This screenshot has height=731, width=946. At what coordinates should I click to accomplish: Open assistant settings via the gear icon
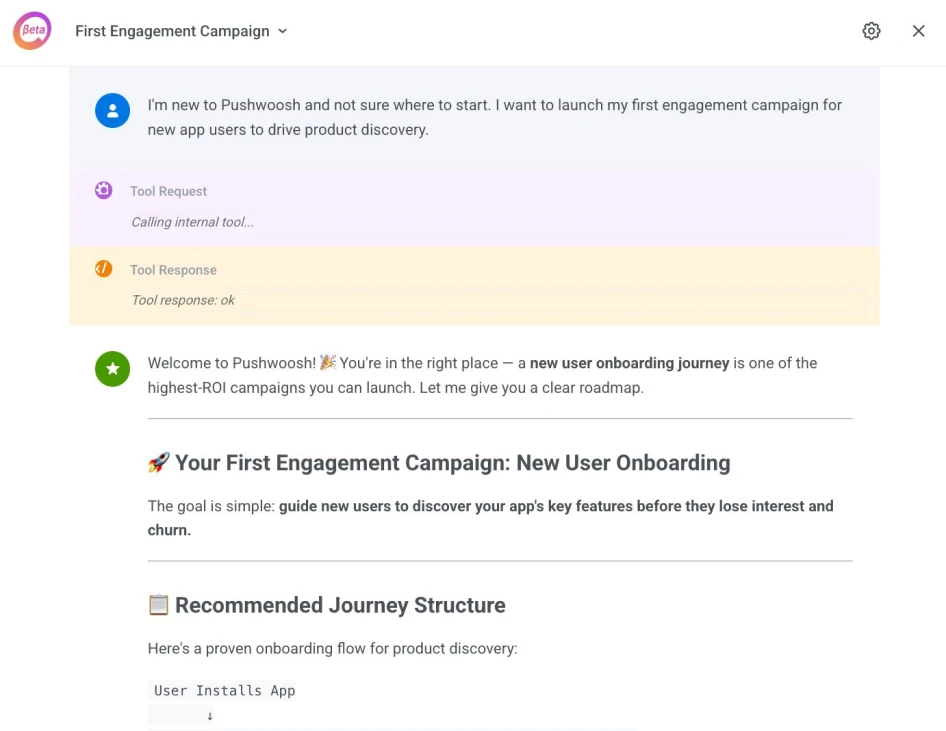[x=871, y=31]
